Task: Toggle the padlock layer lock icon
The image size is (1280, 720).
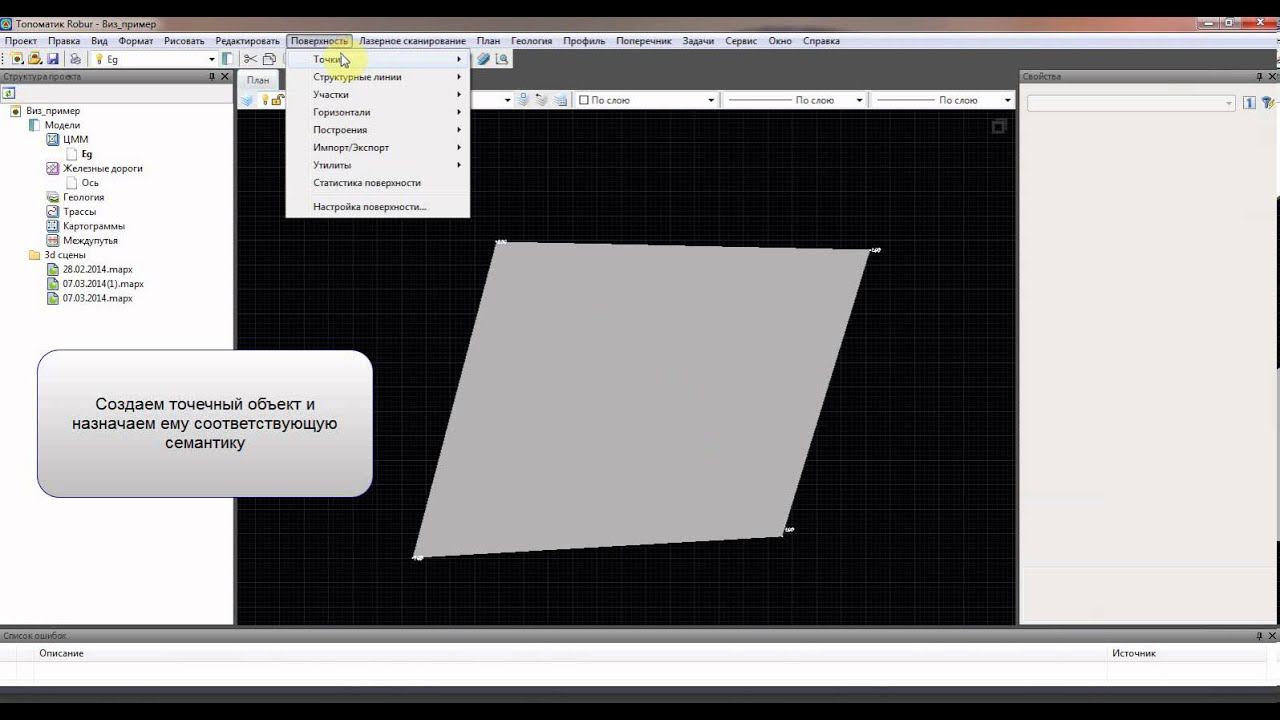Action: click(x=277, y=100)
